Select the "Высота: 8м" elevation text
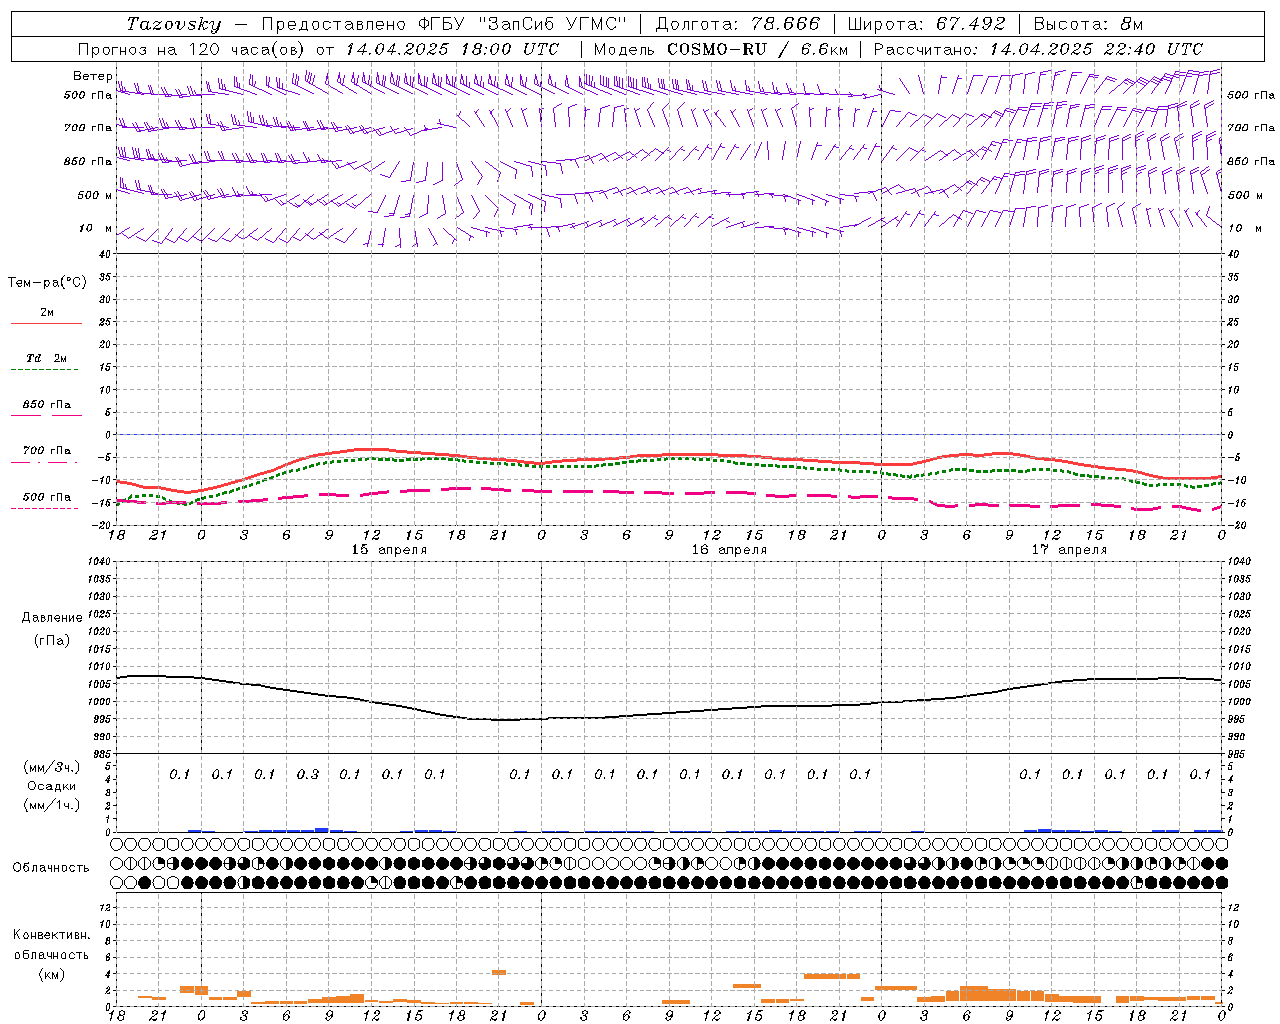The image size is (1280, 1024). click(1088, 24)
